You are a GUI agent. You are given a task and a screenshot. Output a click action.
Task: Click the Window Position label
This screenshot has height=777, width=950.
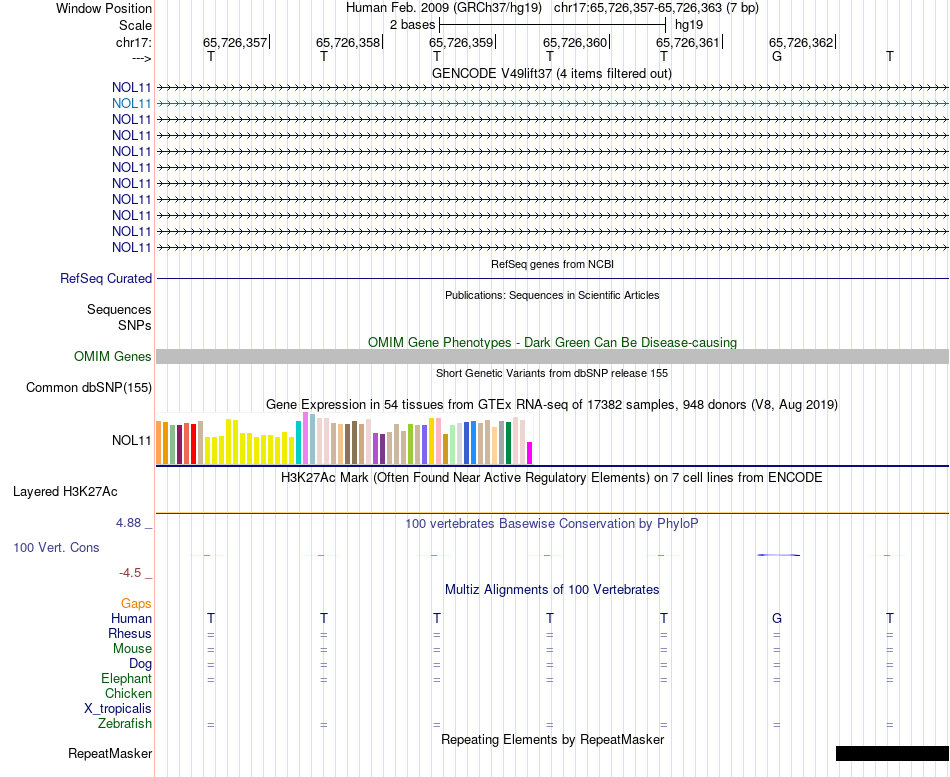[x=104, y=8]
